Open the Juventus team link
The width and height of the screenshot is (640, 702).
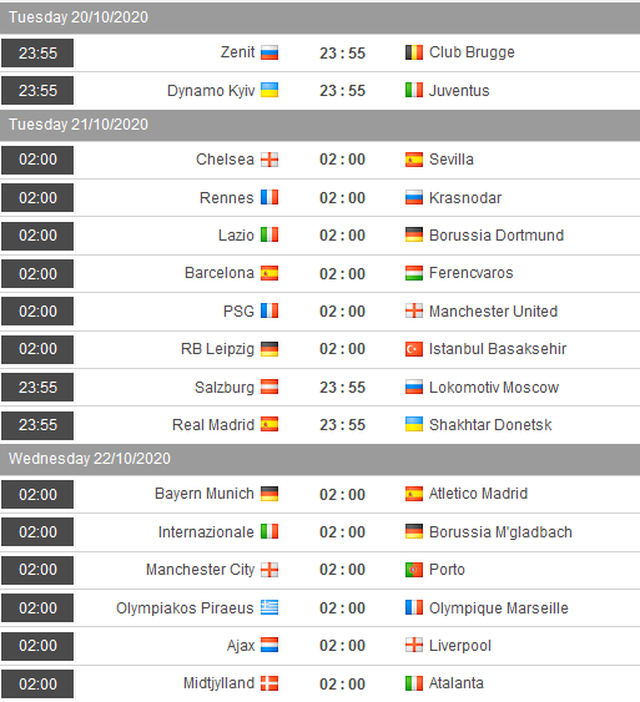459,90
